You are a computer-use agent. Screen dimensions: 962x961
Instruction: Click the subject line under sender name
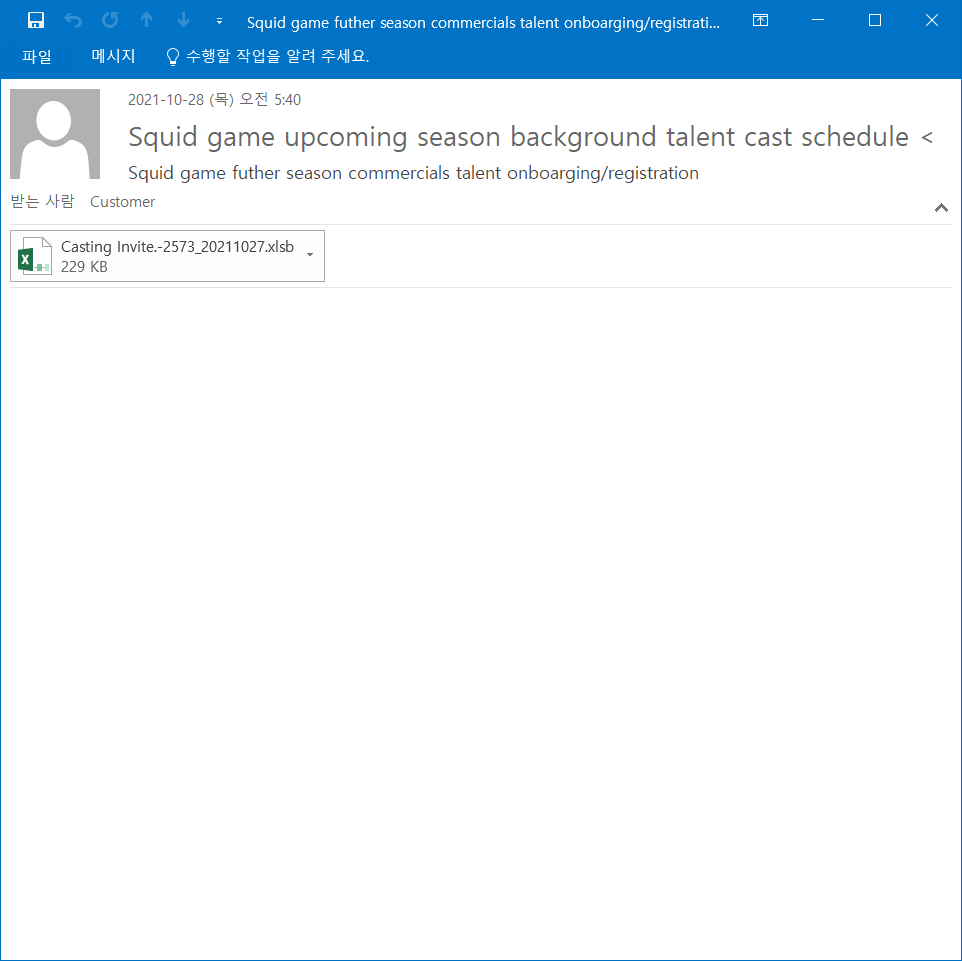(x=413, y=173)
